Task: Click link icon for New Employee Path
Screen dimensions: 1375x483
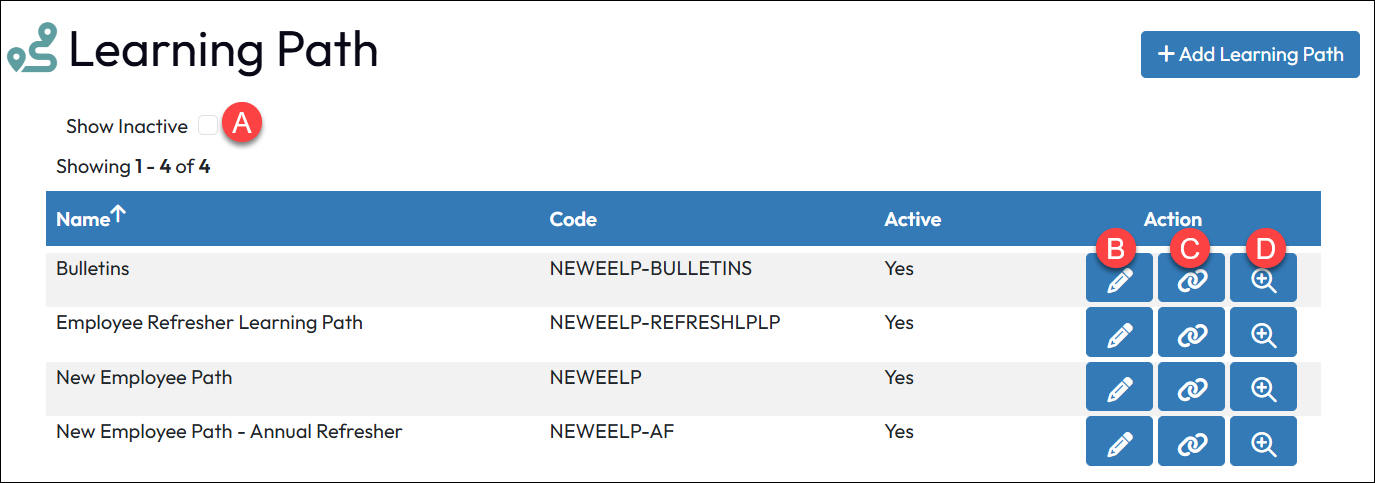Action: (x=1191, y=387)
